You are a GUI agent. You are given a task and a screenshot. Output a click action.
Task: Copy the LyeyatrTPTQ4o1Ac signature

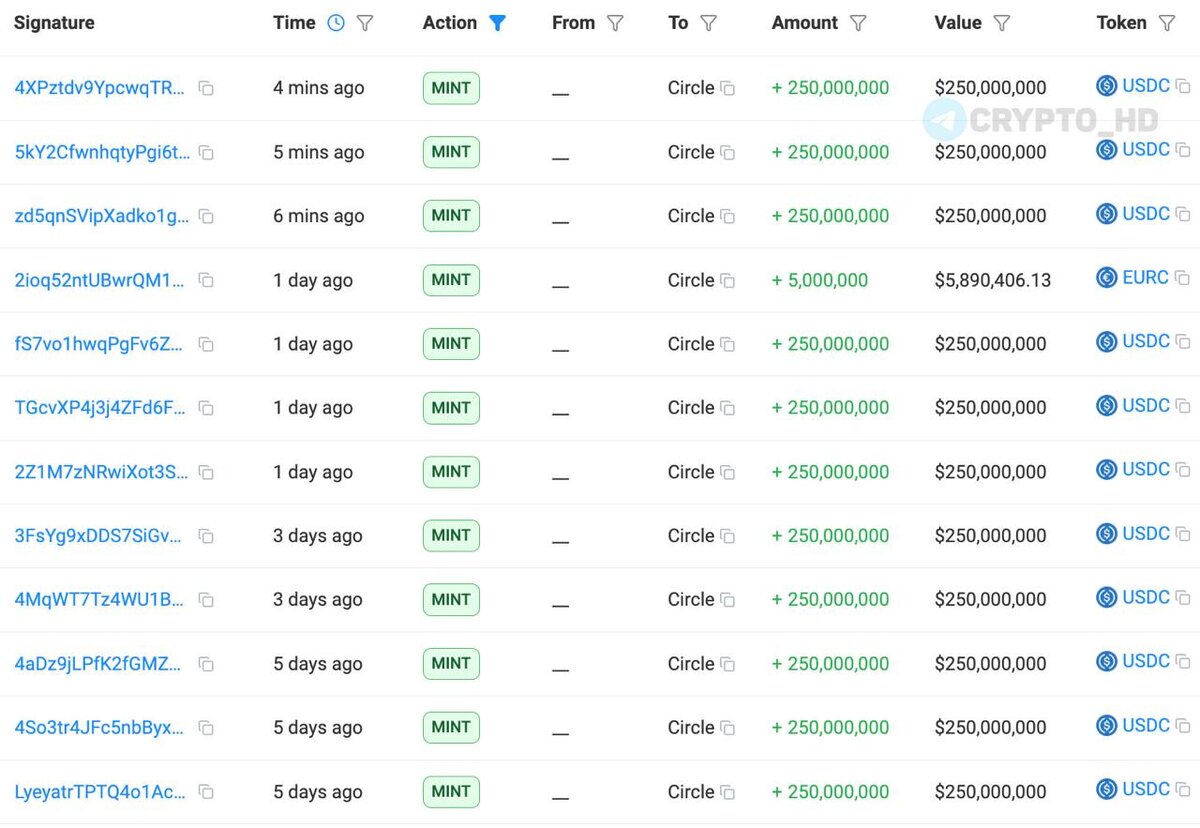[206, 792]
